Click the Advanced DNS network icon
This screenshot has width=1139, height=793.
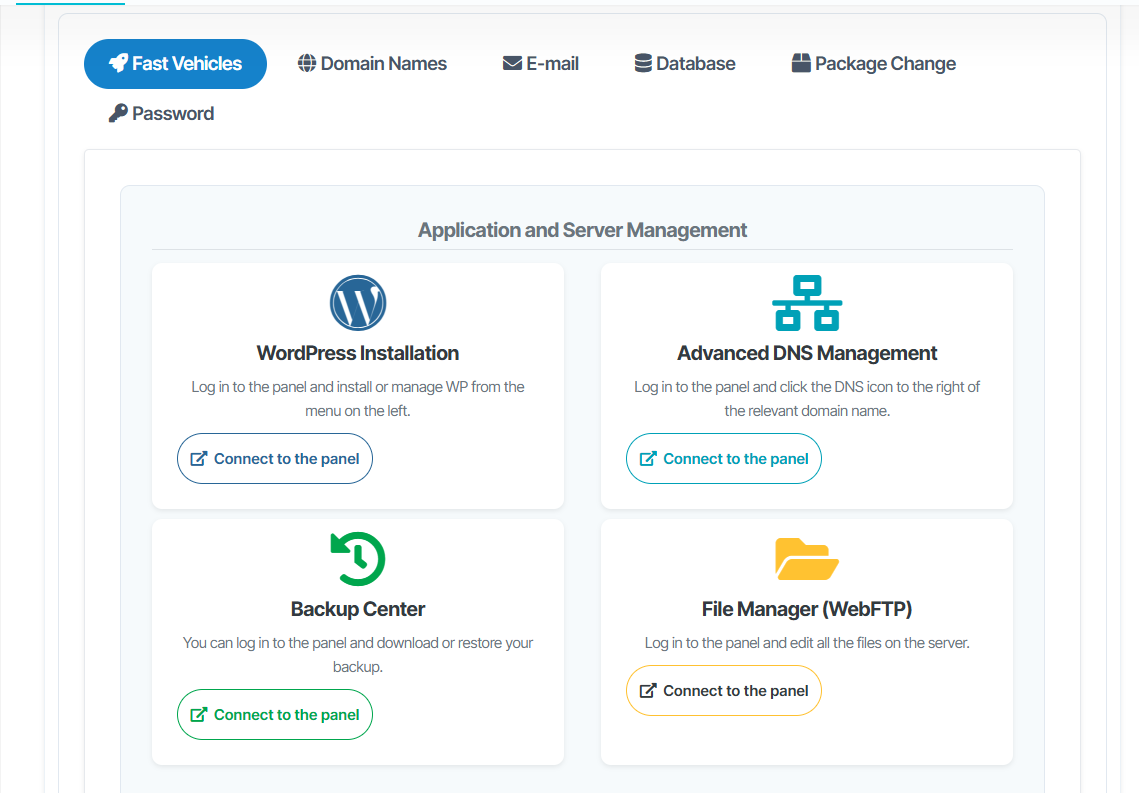(x=807, y=303)
